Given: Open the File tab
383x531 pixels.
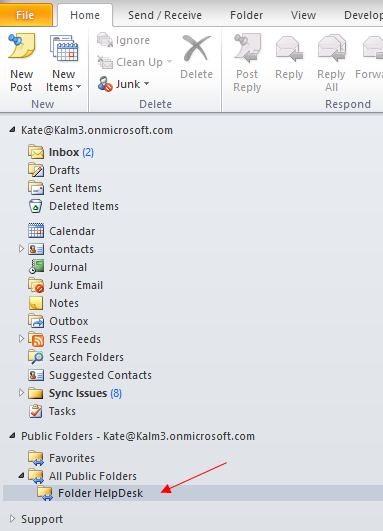Looking at the screenshot, I should click(26, 15).
